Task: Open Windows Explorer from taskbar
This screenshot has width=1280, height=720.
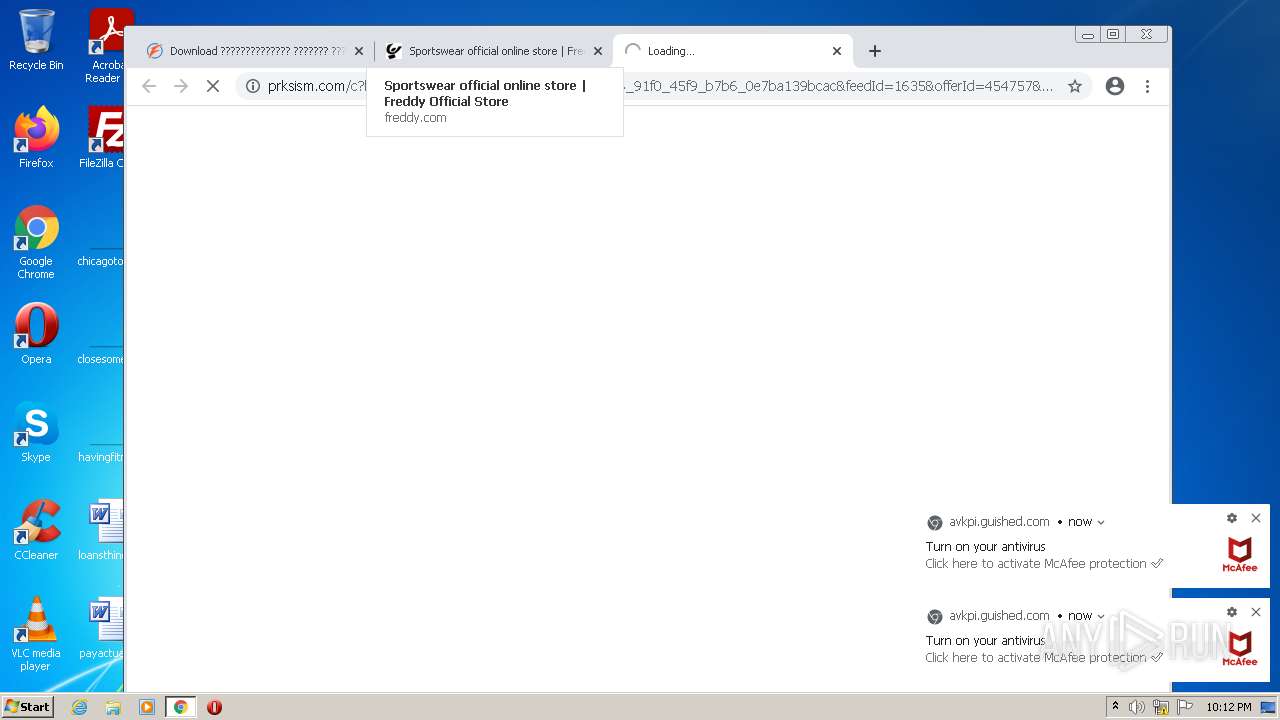Action: click(113, 707)
